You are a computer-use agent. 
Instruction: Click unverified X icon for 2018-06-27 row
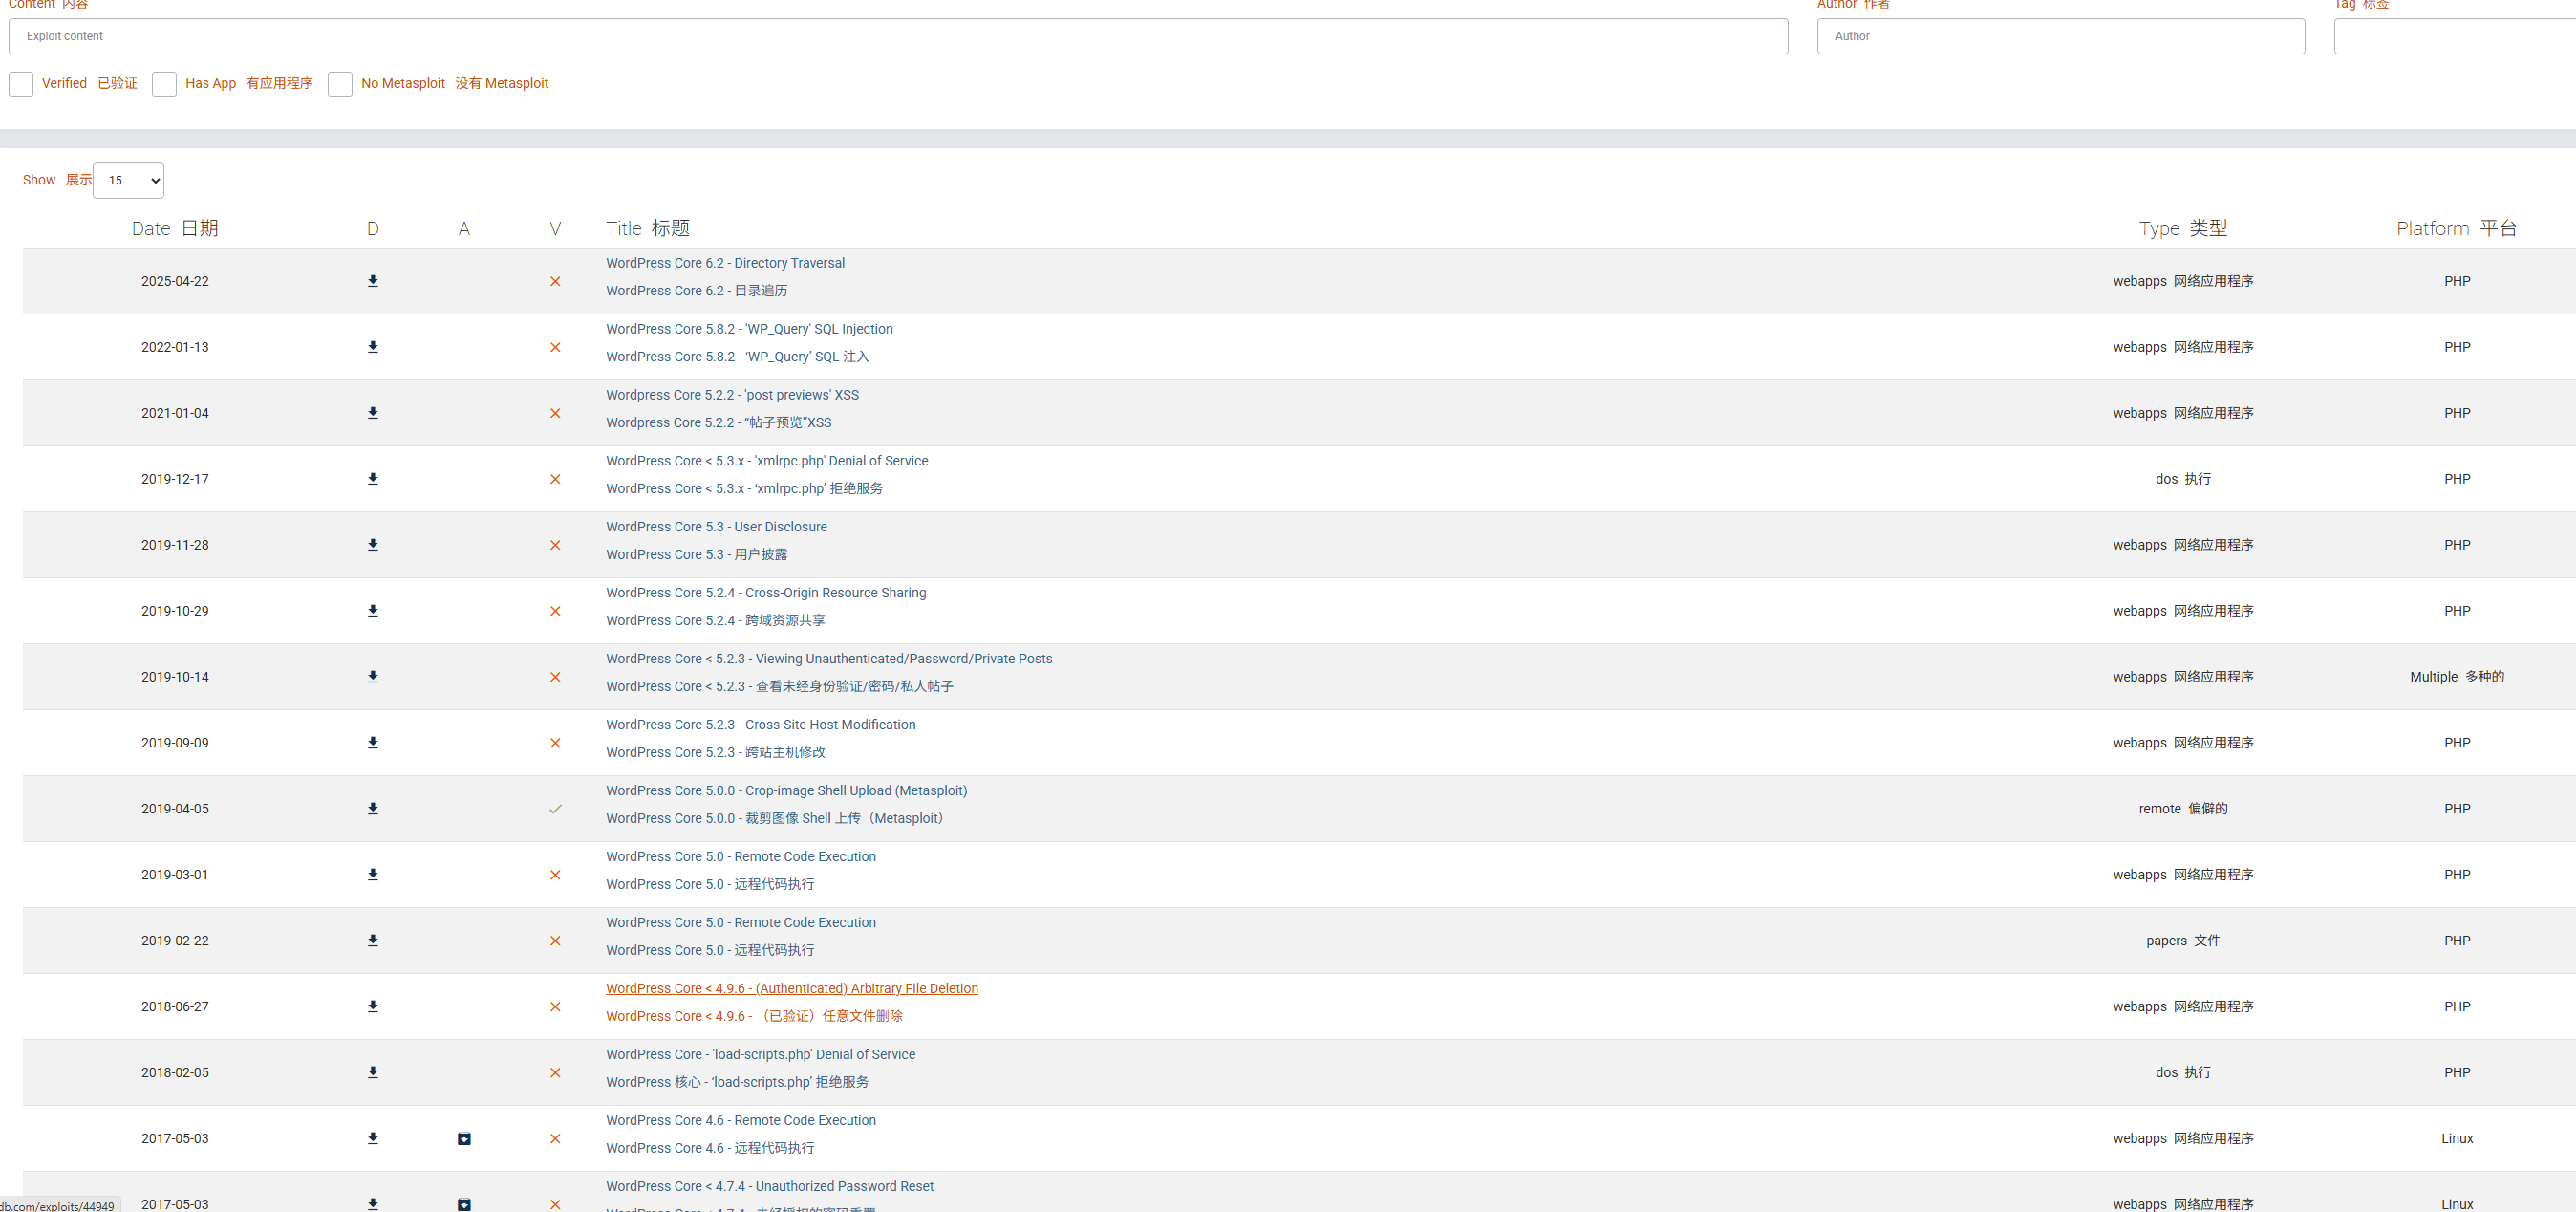[555, 1007]
